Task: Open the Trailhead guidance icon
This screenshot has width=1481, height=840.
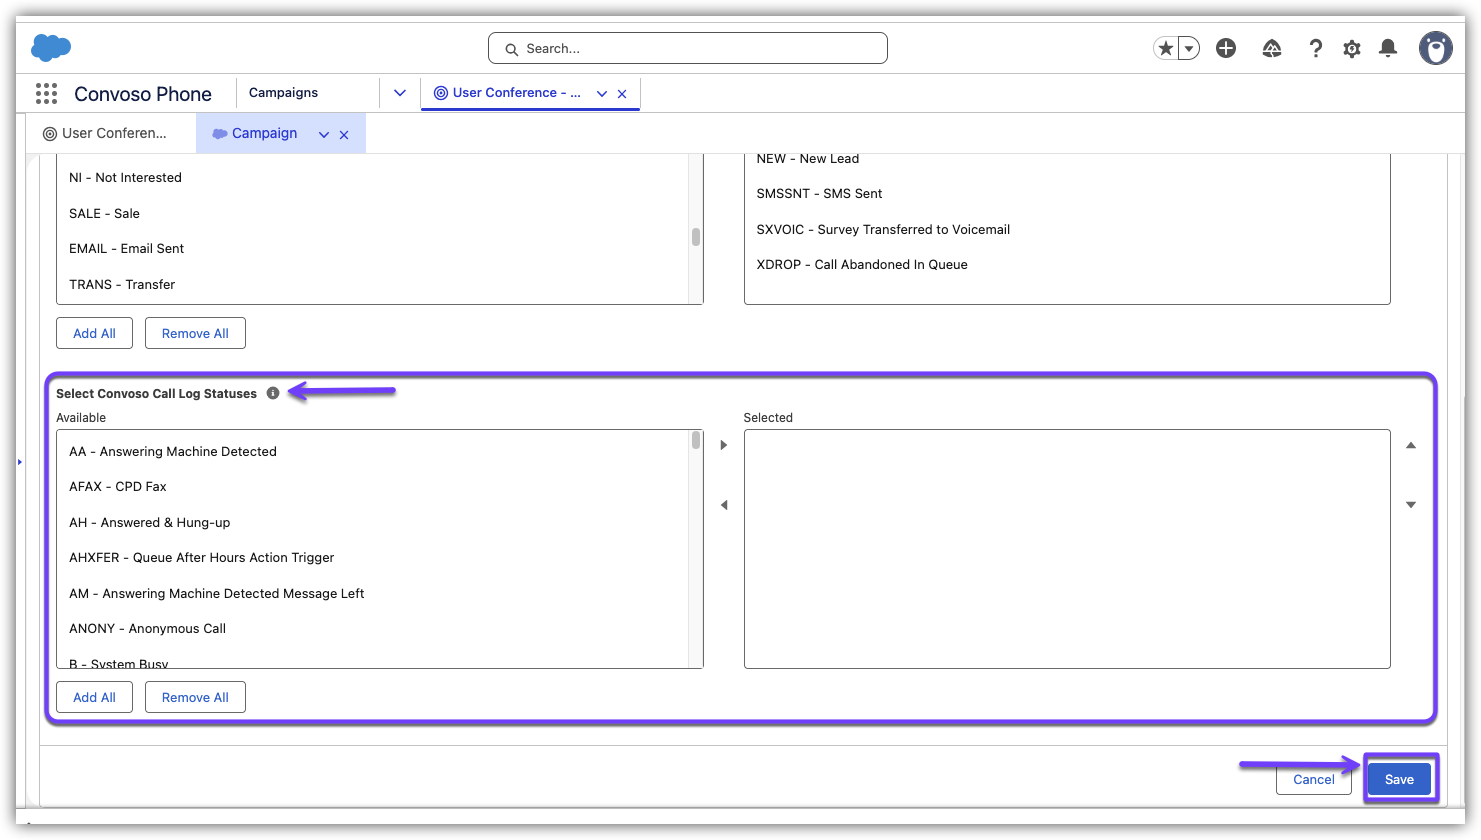Action: [x=1272, y=48]
